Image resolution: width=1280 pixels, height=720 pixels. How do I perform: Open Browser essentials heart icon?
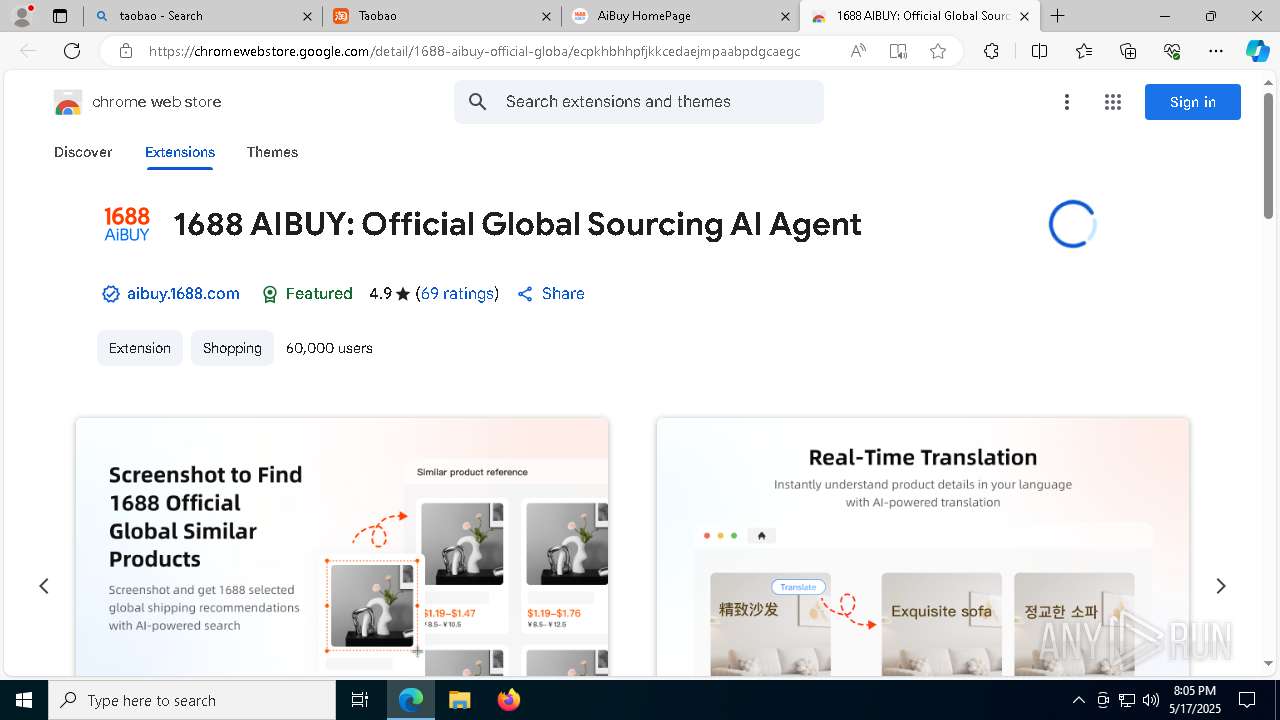[x=1172, y=51]
